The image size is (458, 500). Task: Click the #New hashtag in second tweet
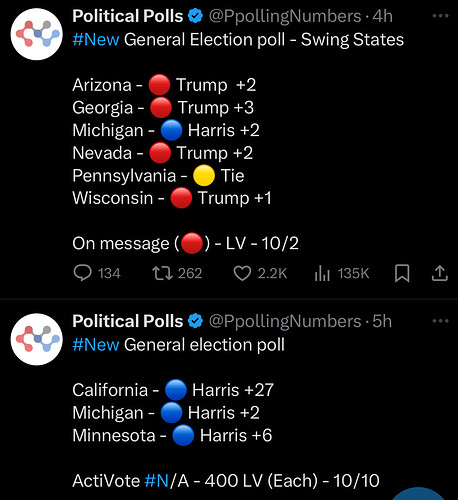point(96,345)
